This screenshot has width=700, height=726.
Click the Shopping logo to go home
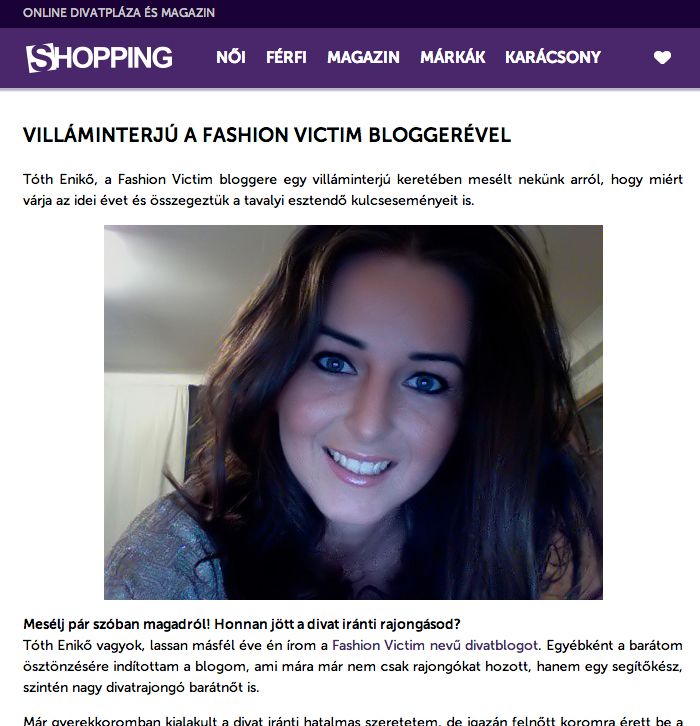pos(99,58)
